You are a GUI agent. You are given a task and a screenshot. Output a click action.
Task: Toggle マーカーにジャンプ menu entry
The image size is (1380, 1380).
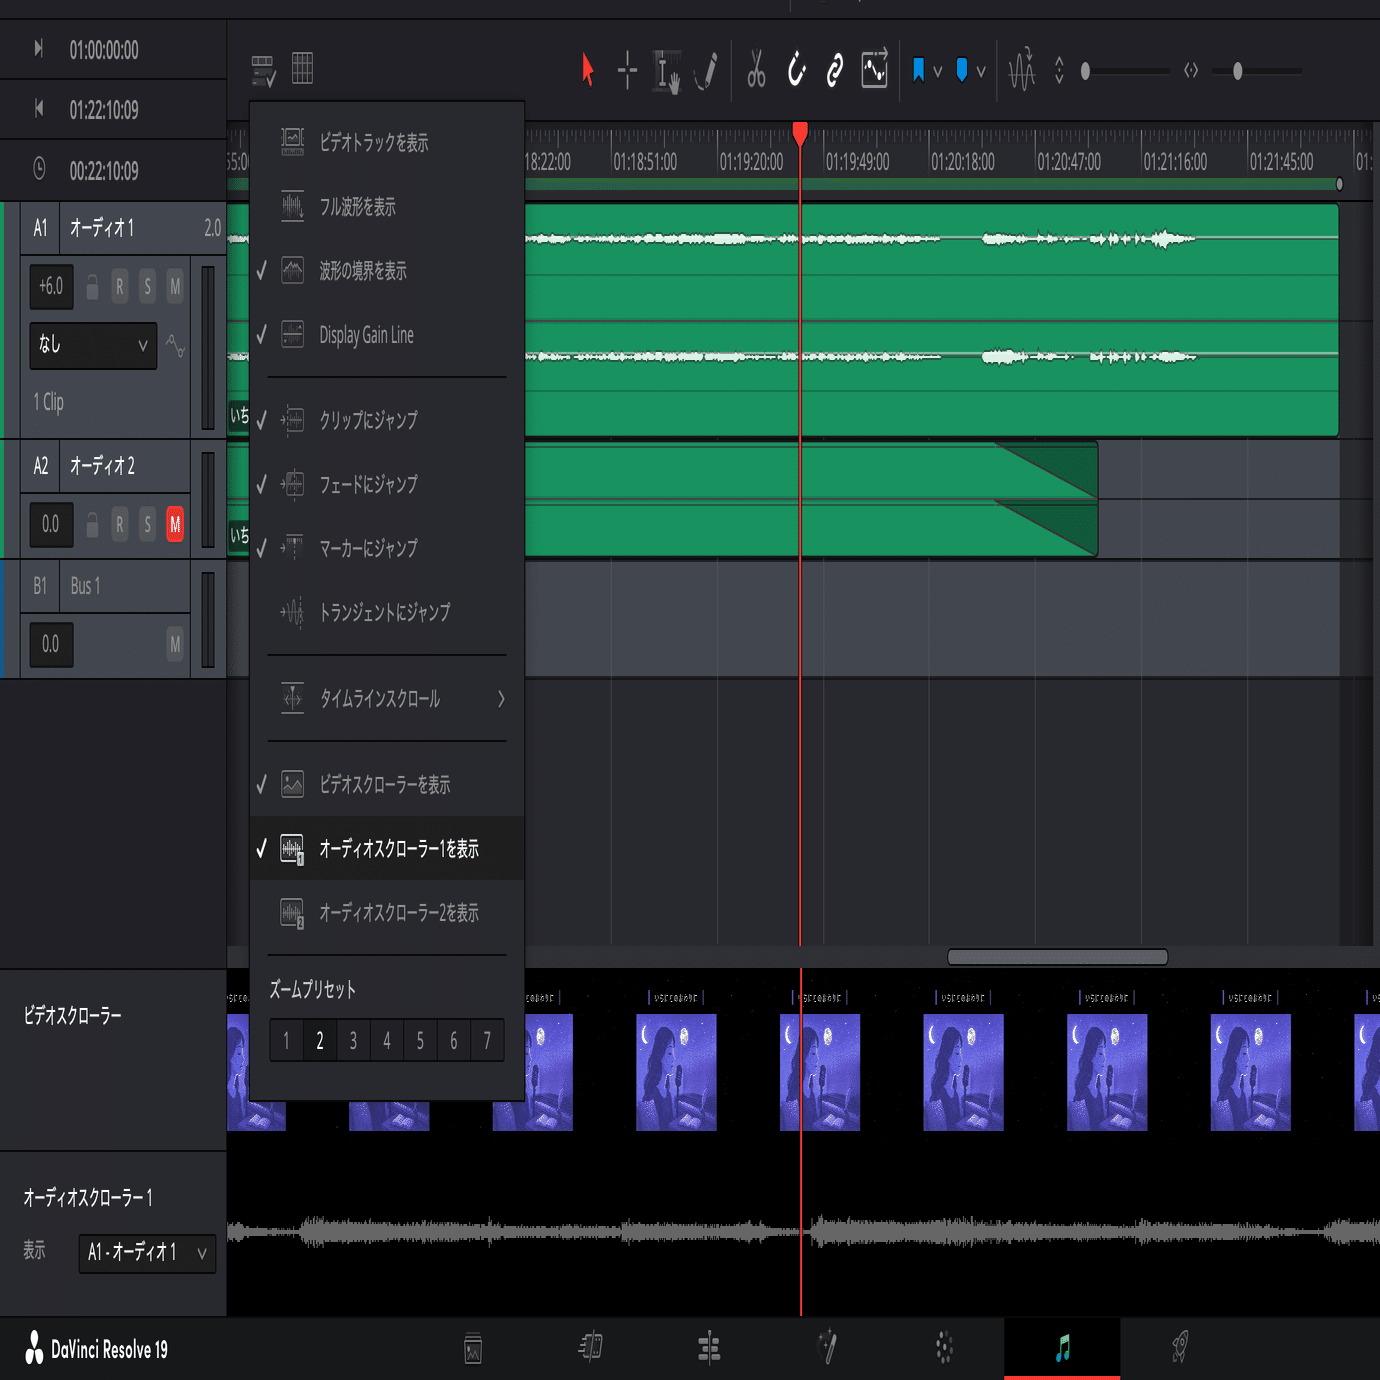pos(387,548)
